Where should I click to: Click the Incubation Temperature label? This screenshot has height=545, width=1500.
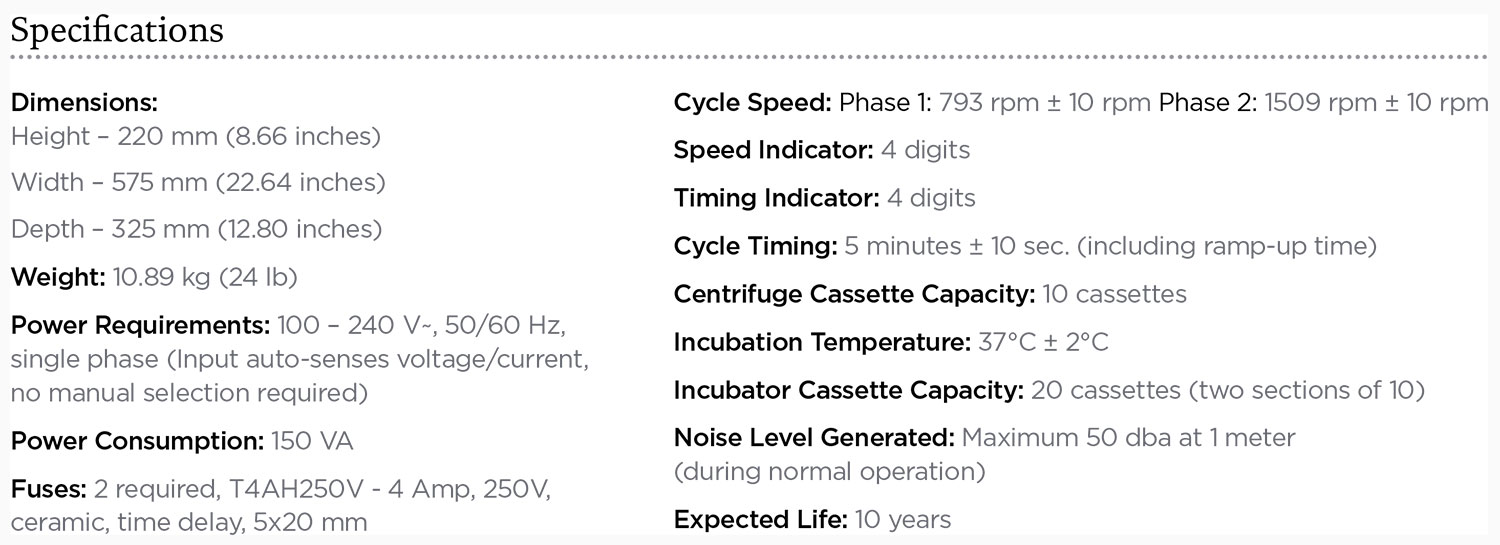(822, 342)
